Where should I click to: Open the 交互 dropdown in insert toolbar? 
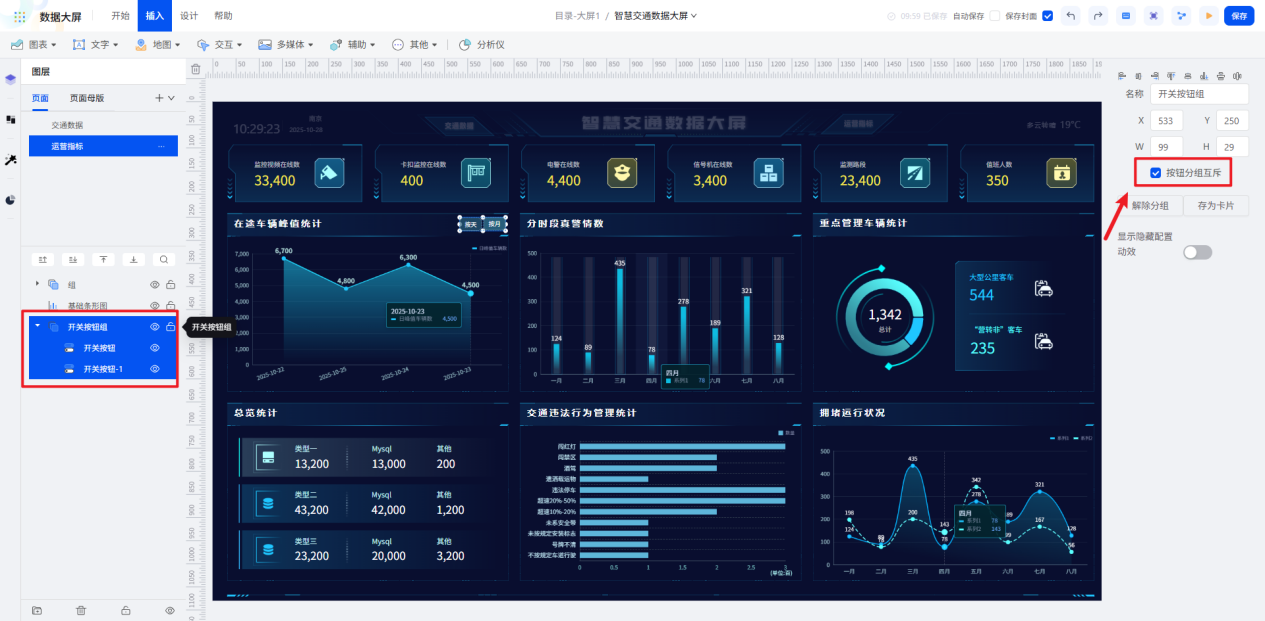click(221, 45)
